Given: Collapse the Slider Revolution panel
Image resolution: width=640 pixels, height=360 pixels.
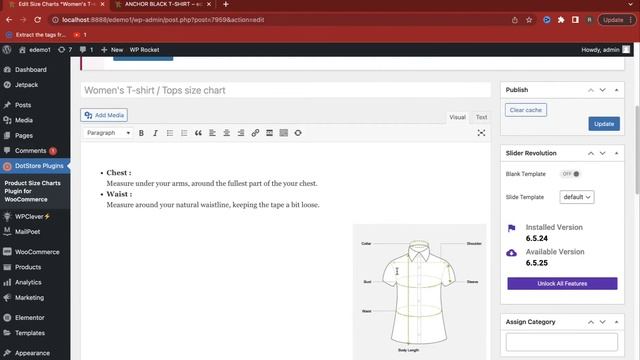Looking at the screenshot, I should click(616, 153).
